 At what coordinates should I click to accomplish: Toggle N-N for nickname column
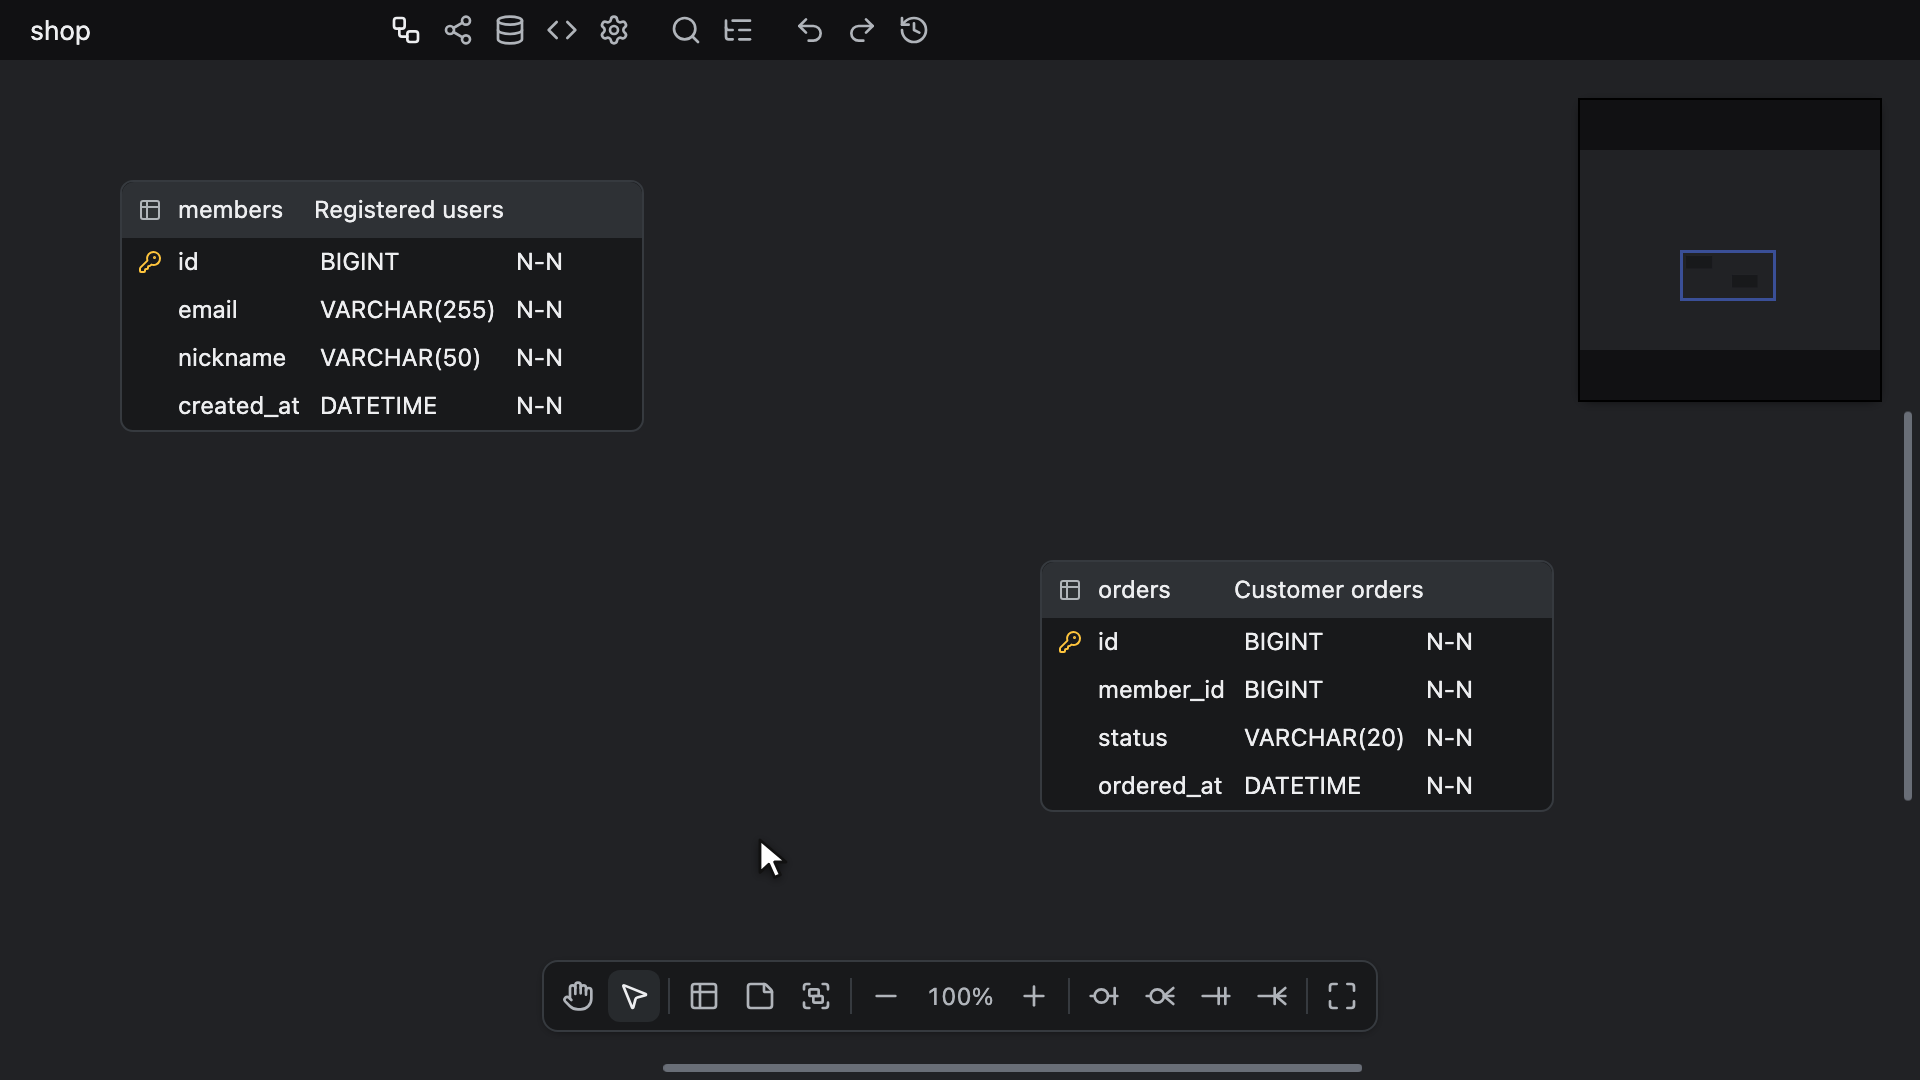point(539,358)
